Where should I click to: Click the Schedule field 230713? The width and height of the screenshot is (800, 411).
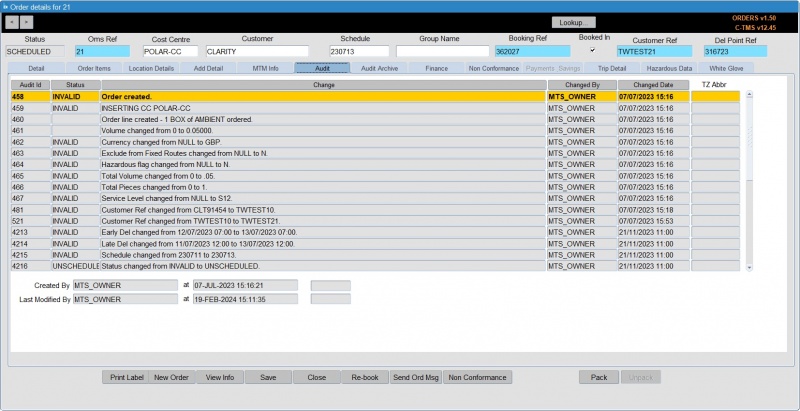click(x=359, y=52)
